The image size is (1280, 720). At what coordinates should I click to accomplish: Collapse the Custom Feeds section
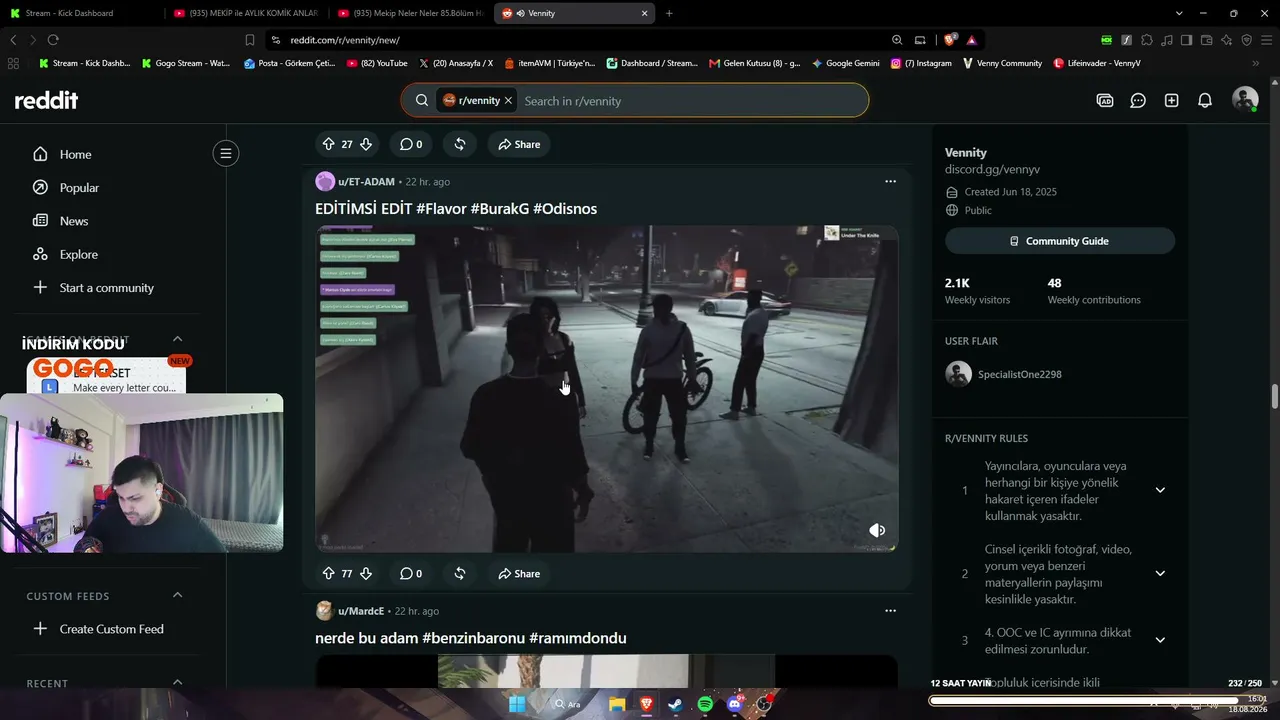click(177, 595)
